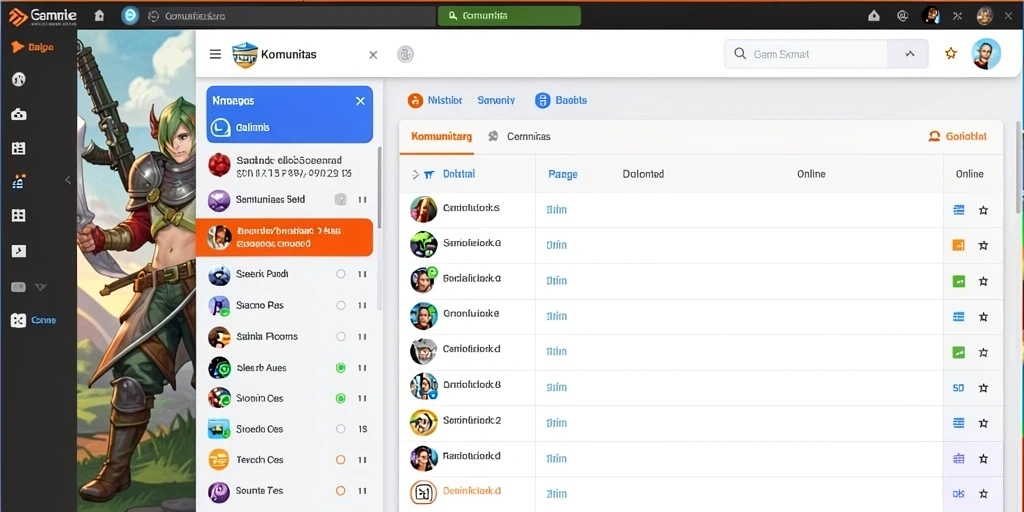Open the green Komunita tab in top bar

509,16
